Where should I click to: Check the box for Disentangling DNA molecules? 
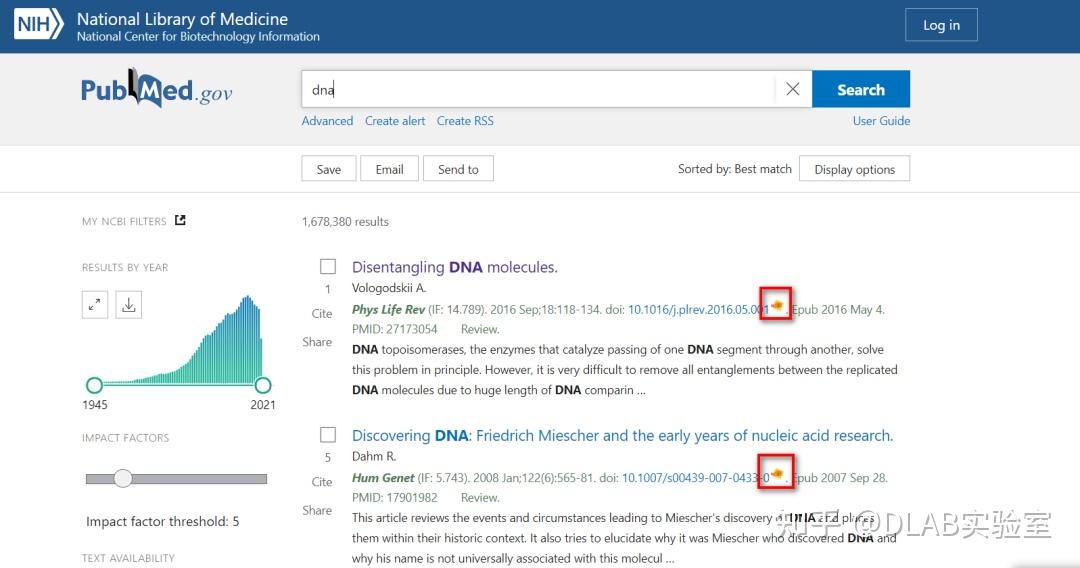click(328, 267)
